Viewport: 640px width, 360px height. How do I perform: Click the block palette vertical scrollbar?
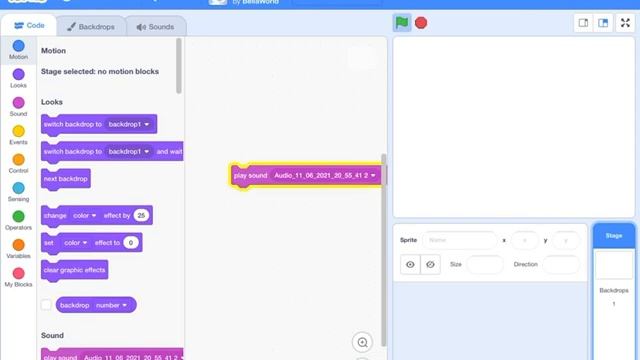[179, 66]
